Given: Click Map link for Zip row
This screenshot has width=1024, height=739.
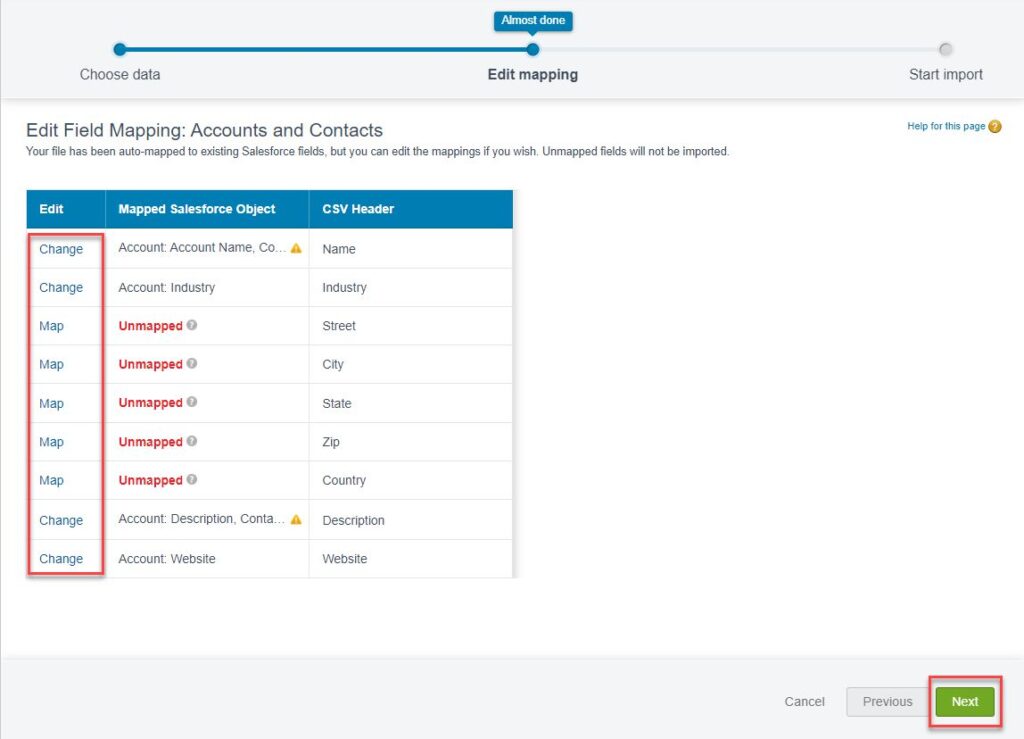Looking at the screenshot, I should [51, 442].
